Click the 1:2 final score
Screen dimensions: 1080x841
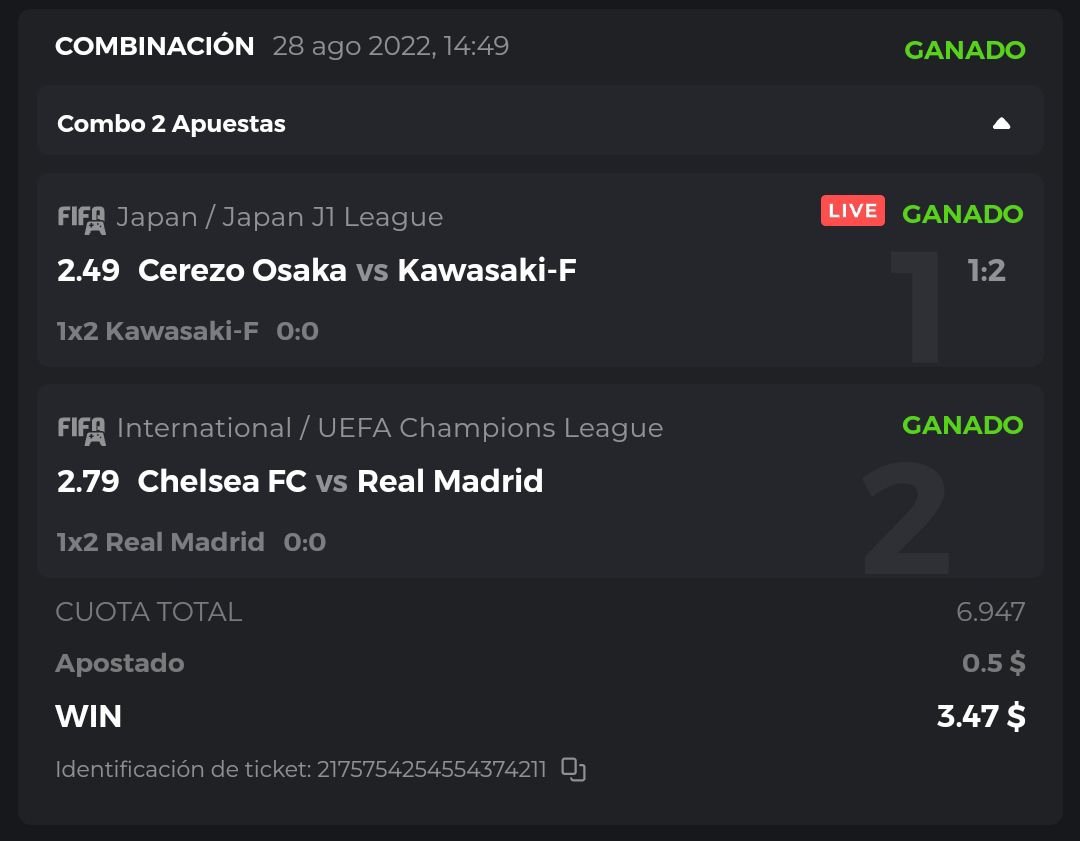pos(986,270)
